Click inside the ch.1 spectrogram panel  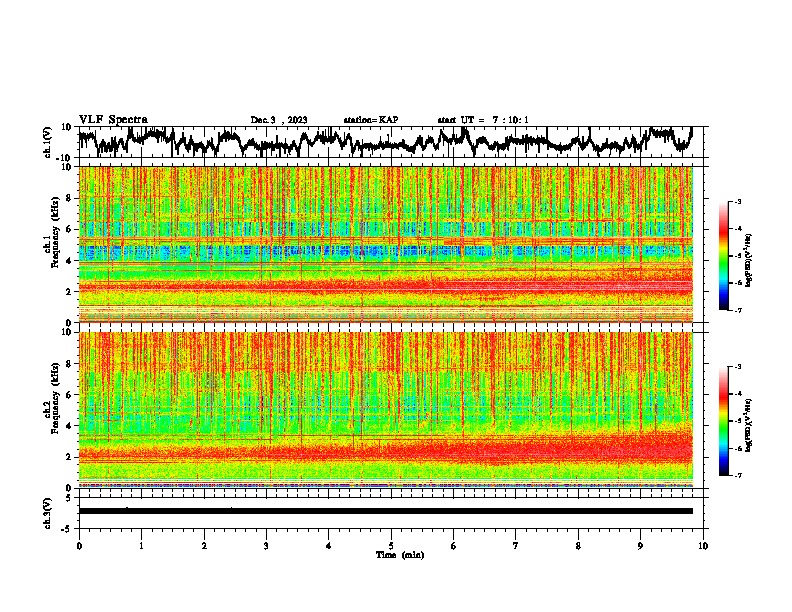click(386, 244)
